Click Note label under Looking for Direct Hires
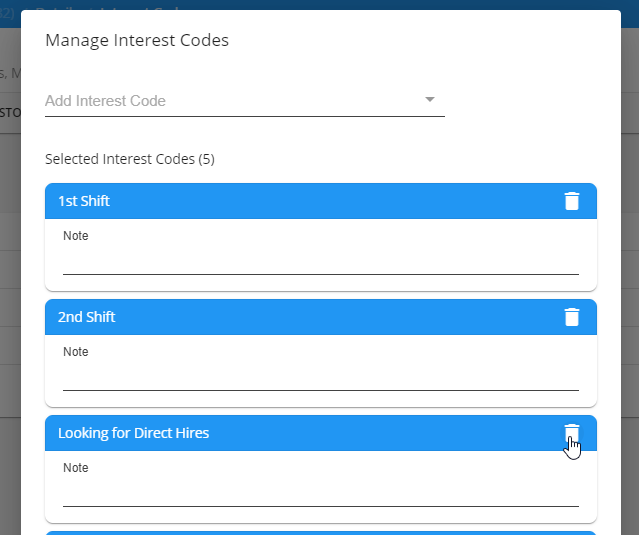Screen dimensions: 639x535 pos(76,468)
